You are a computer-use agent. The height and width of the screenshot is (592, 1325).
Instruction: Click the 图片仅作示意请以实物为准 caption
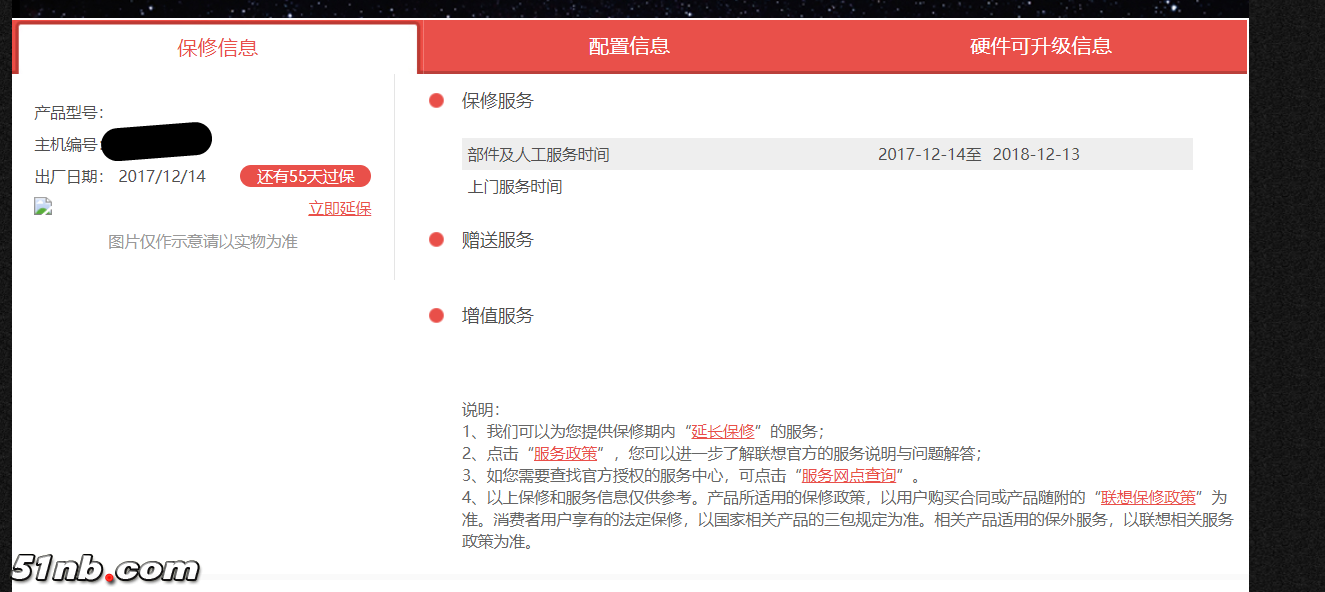coord(203,242)
